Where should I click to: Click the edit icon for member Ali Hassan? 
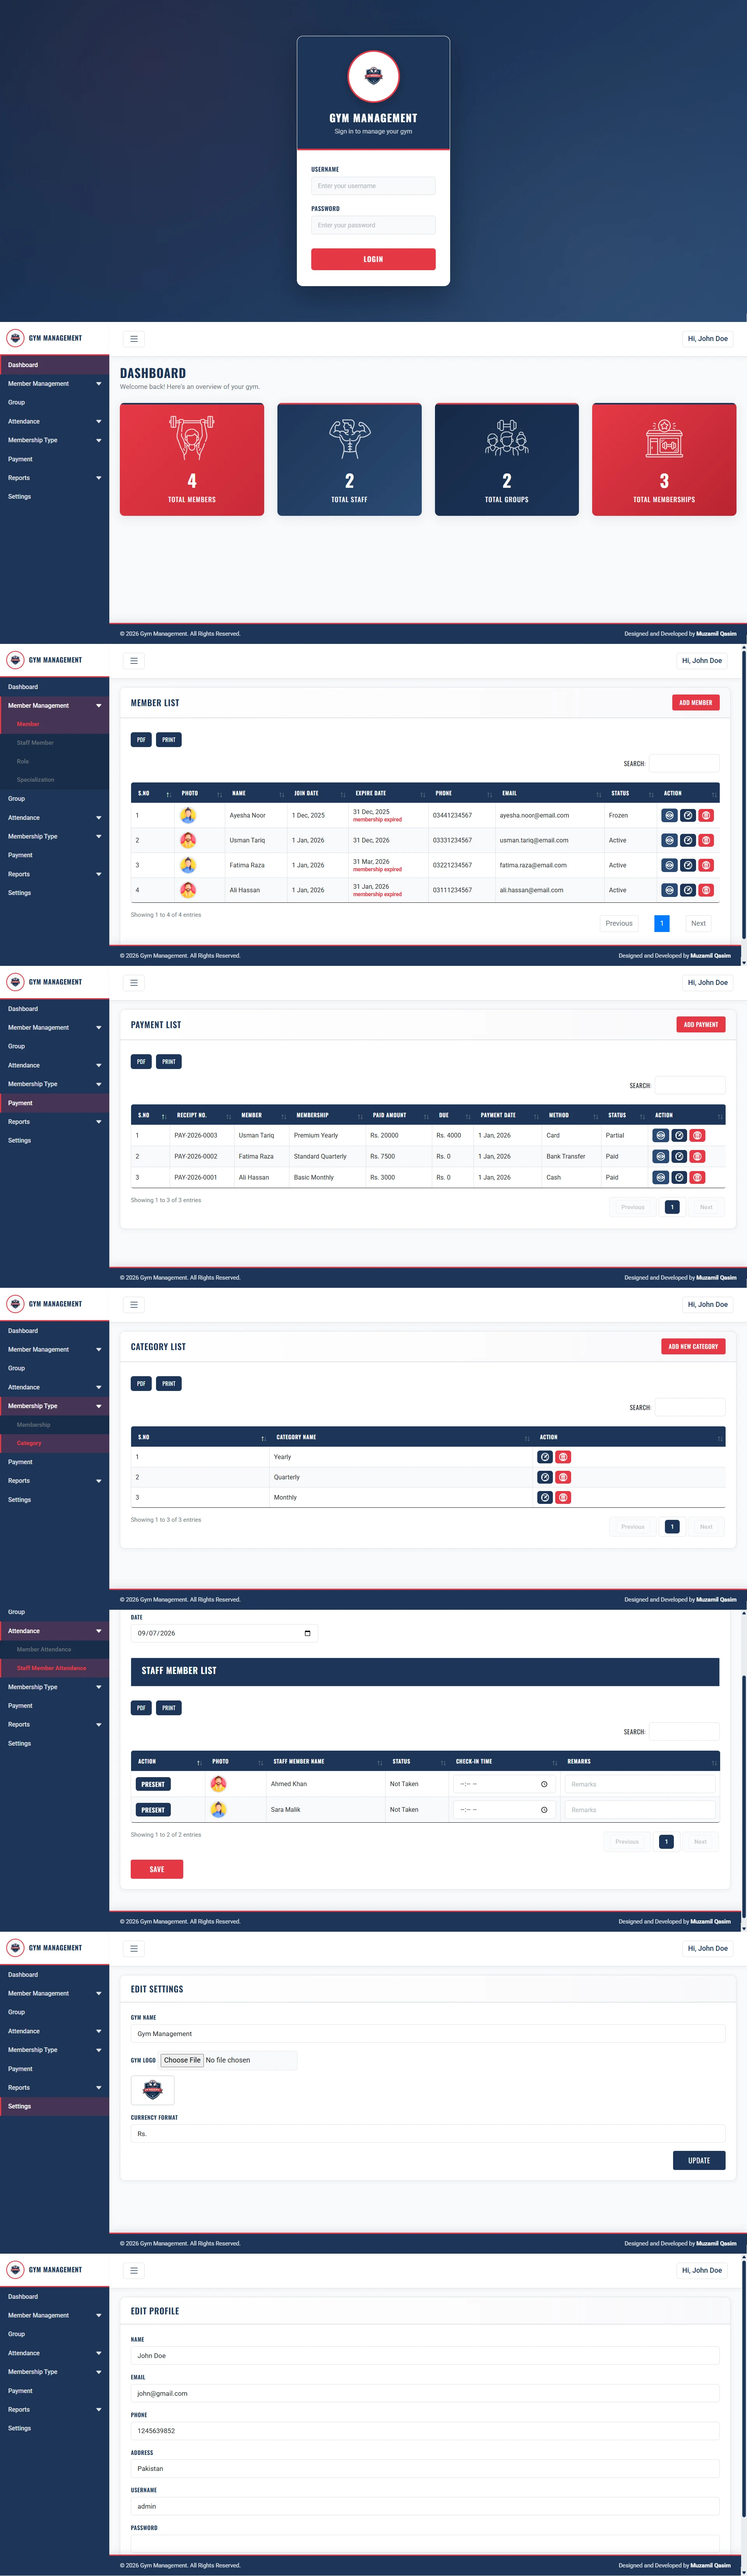[x=688, y=890]
